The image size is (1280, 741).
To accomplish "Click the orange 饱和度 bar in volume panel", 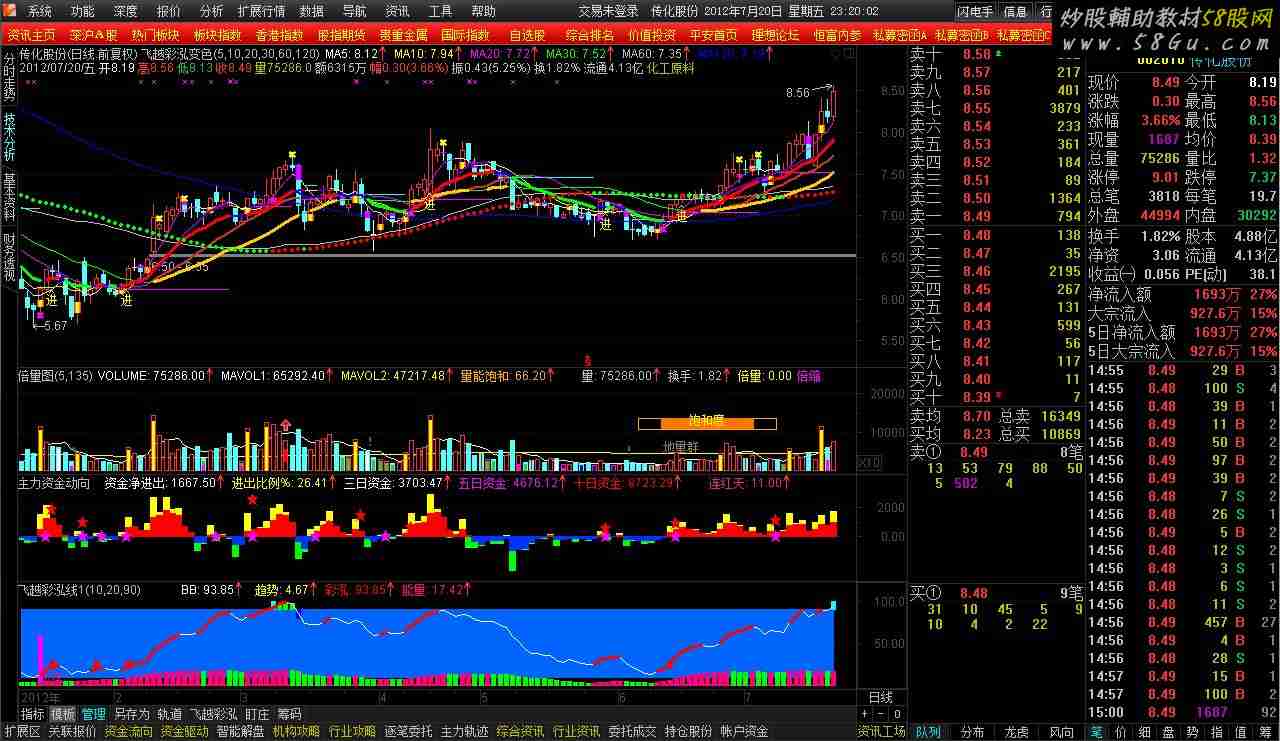I will pos(707,423).
